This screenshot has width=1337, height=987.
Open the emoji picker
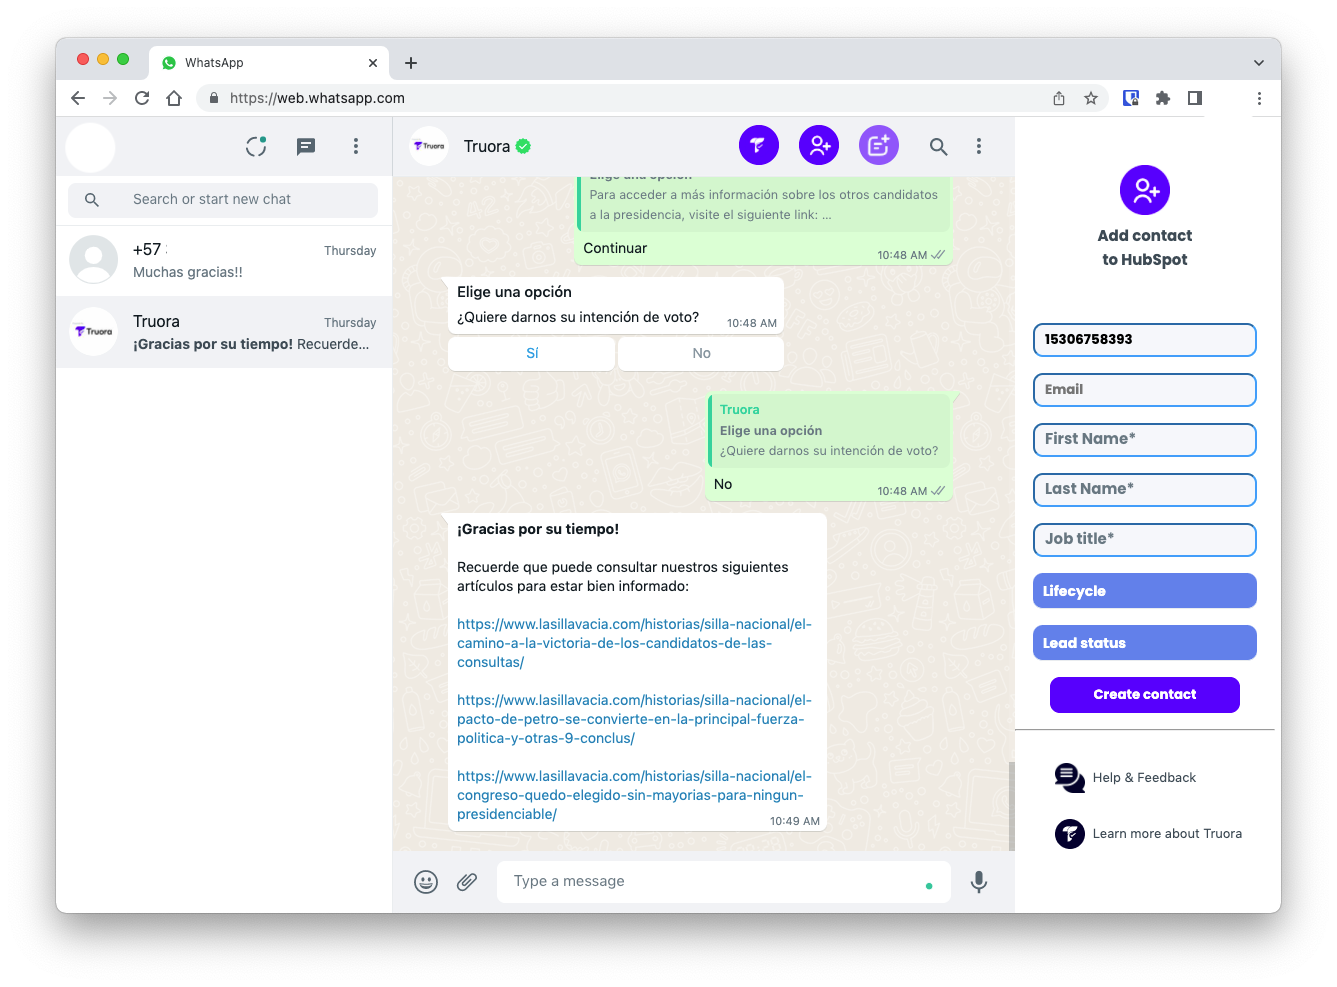point(426,881)
